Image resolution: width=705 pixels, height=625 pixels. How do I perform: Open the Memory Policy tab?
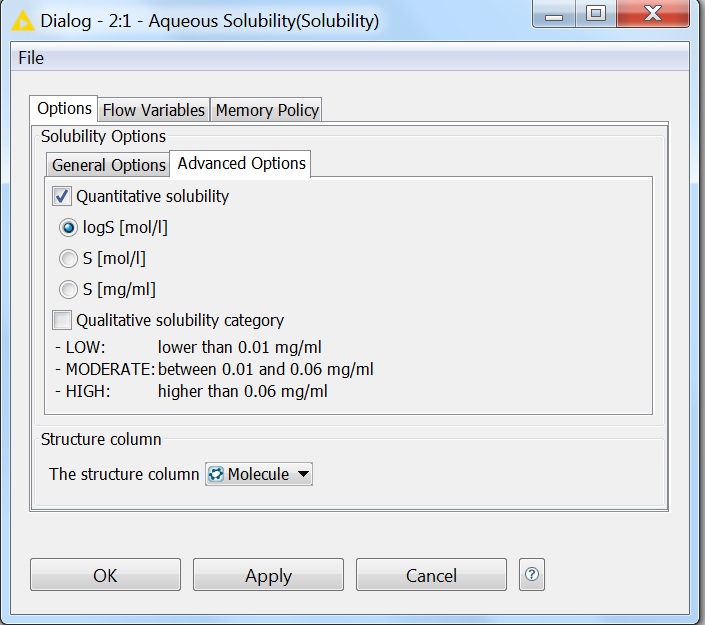(x=267, y=110)
